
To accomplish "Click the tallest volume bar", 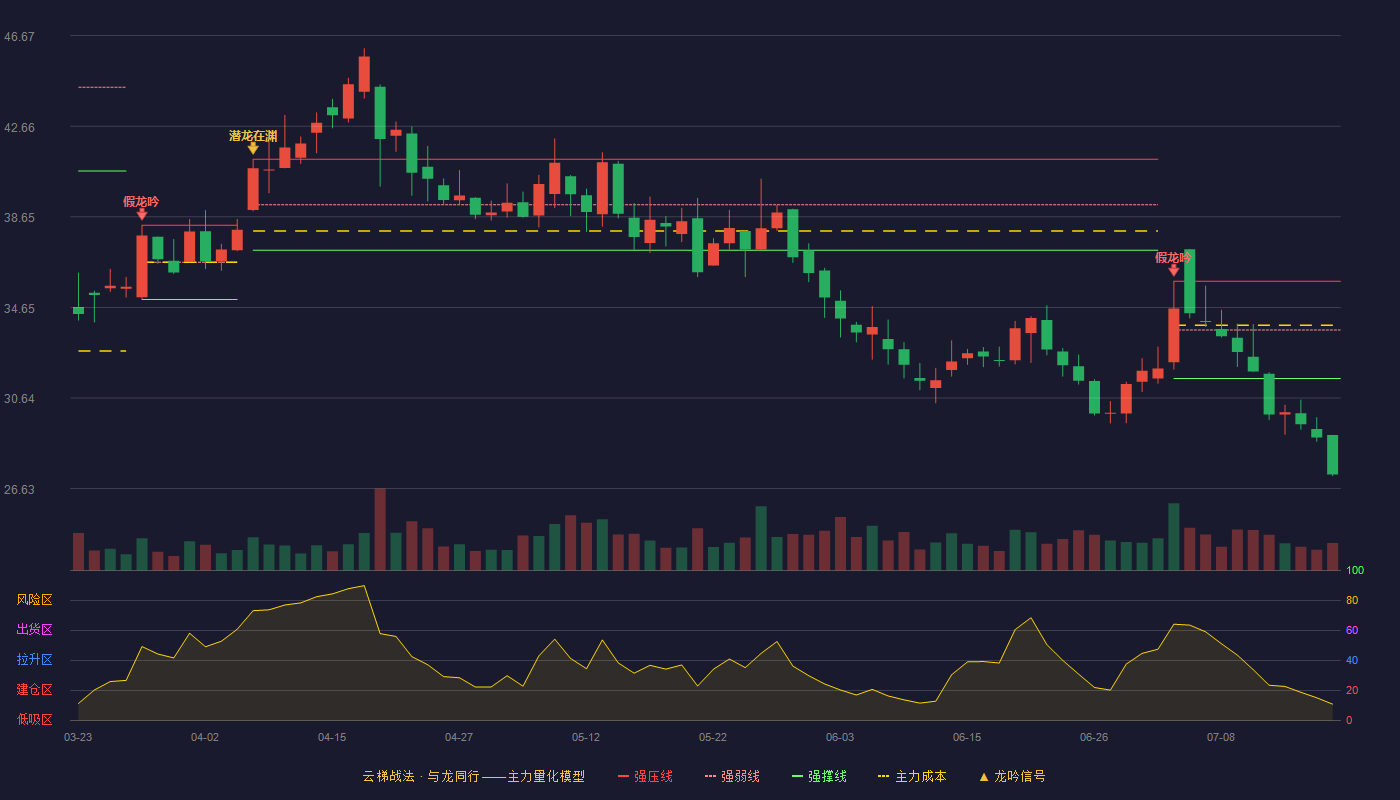I will tap(380, 530).
